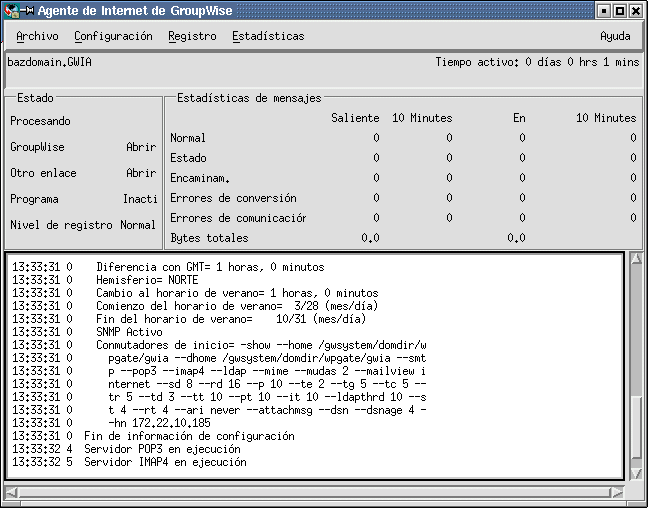Open the Configuración menu

tap(113, 36)
